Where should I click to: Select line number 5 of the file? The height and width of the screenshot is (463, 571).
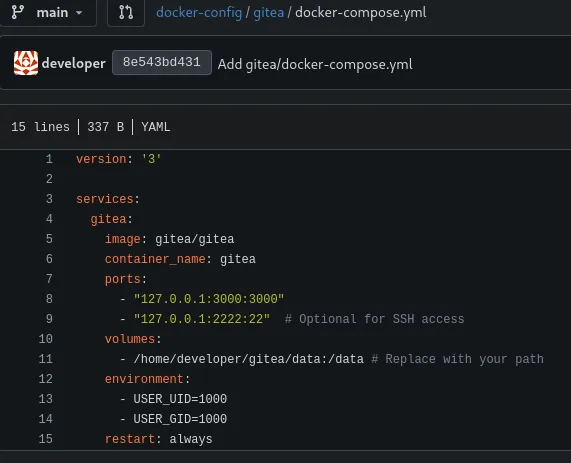(49, 239)
